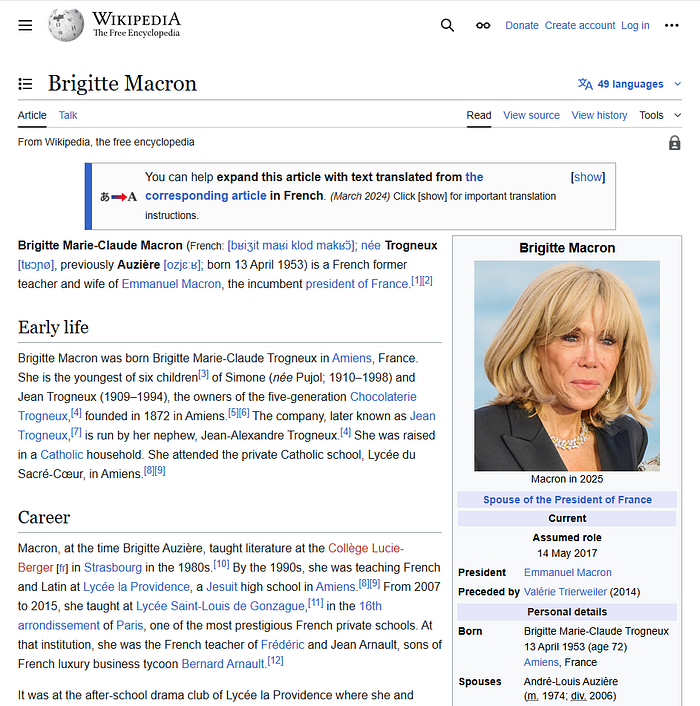Open the View history tab
Image resolution: width=700 pixels, height=706 pixels.
pyautogui.click(x=599, y=115)
